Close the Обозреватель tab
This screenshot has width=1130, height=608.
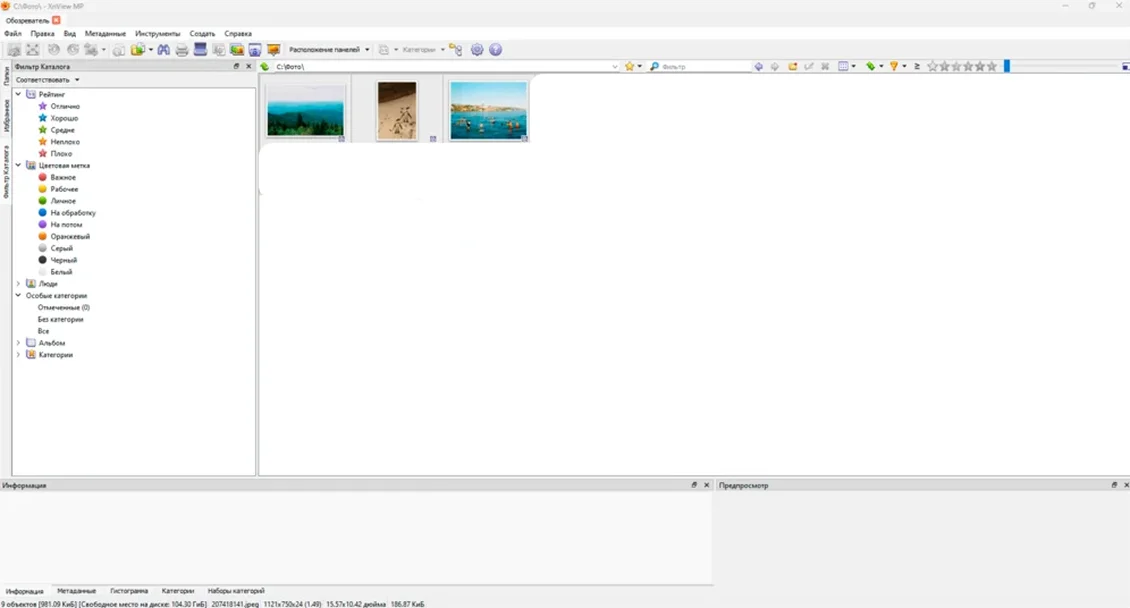coord(56,20)
